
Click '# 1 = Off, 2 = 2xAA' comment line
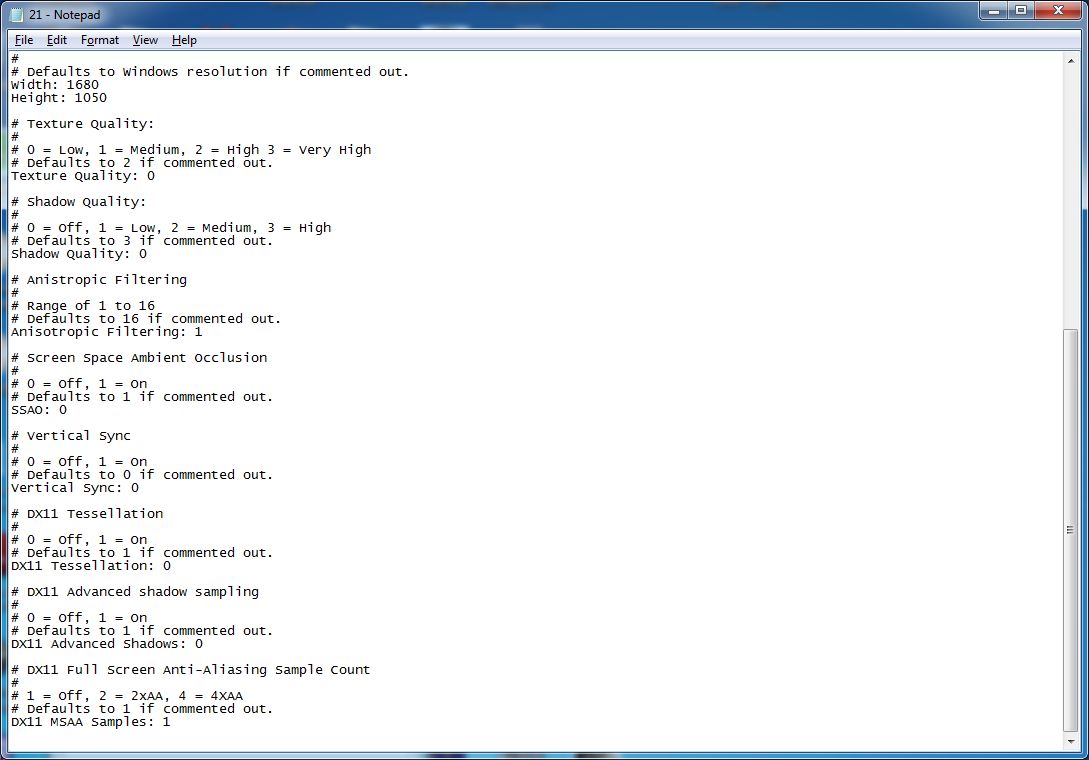[x=127, y=695]
